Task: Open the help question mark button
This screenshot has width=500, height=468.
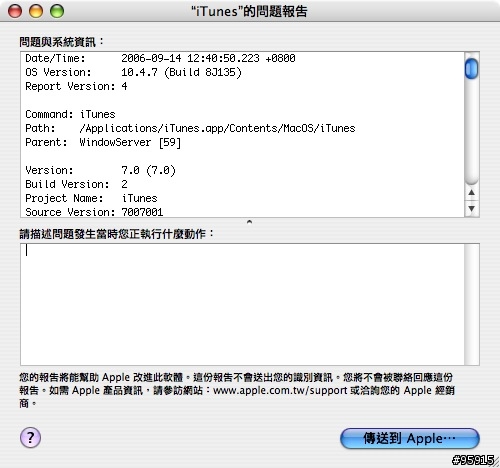Action: [x=30, y=437]
